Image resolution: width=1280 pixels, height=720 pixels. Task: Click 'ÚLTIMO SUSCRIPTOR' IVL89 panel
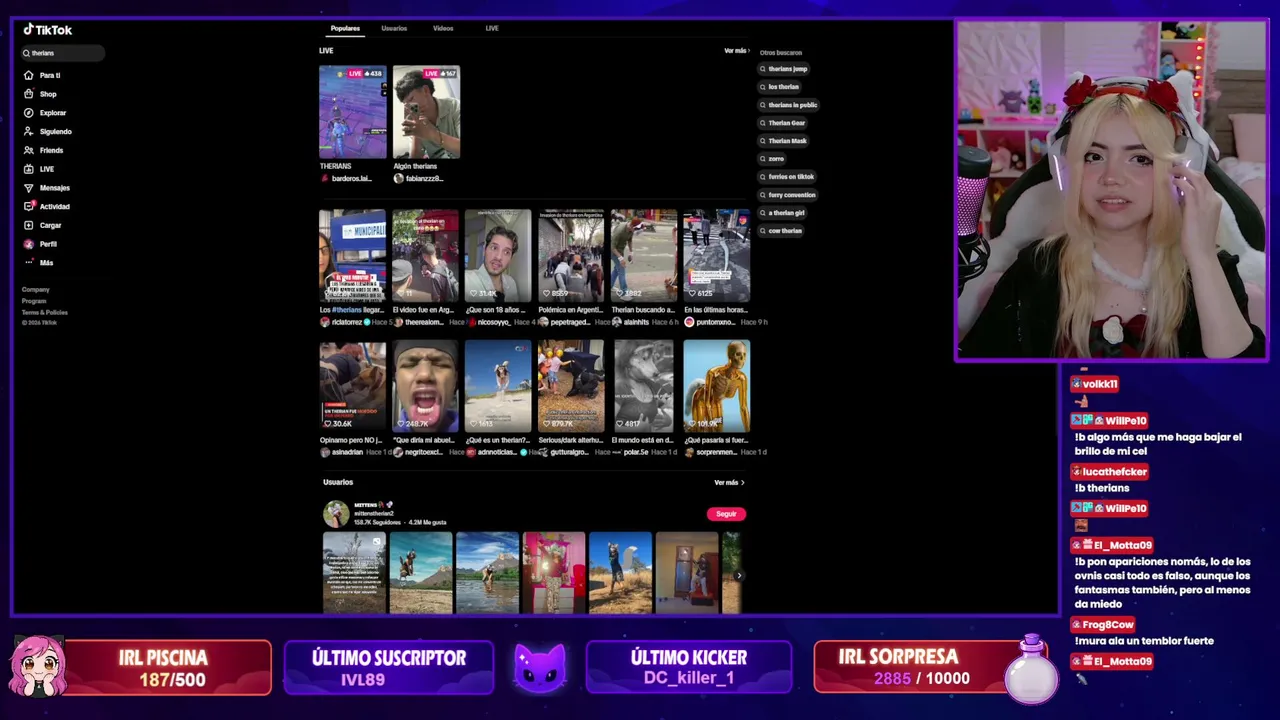[389, 667]
